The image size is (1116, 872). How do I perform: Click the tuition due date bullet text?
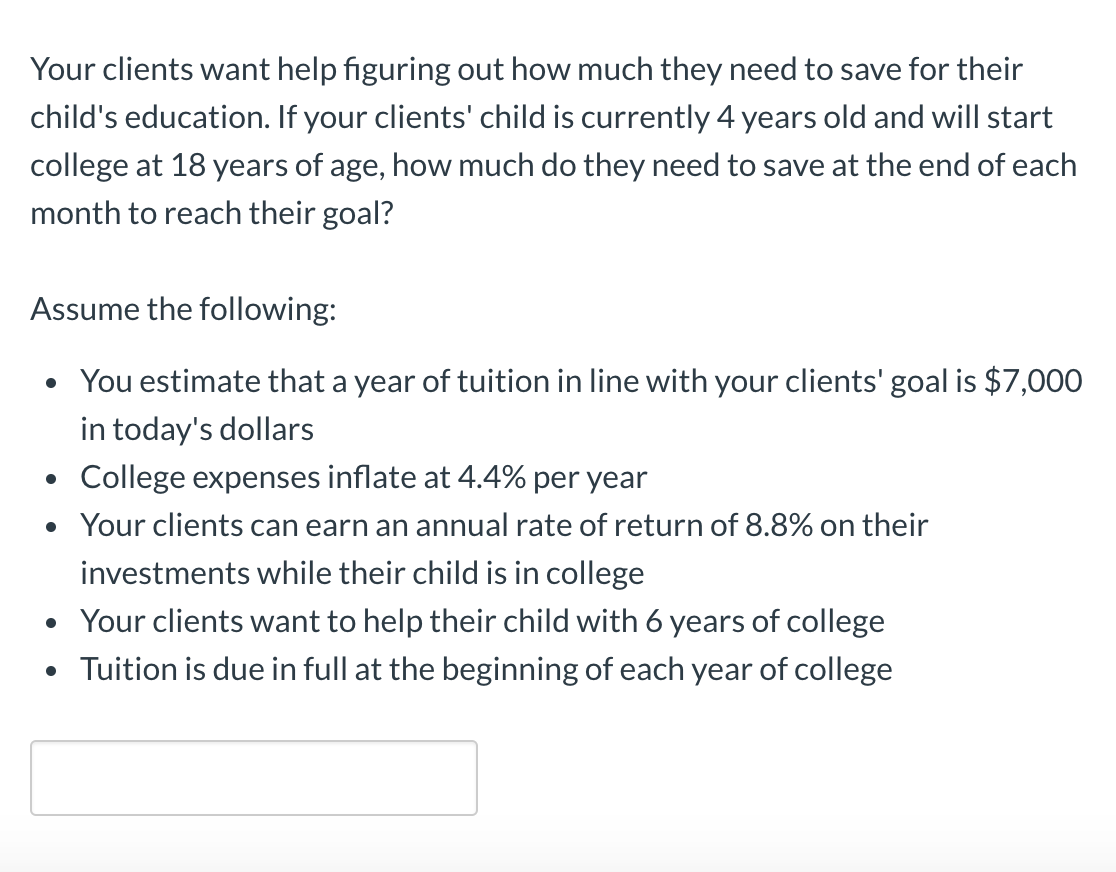(485, 669)
